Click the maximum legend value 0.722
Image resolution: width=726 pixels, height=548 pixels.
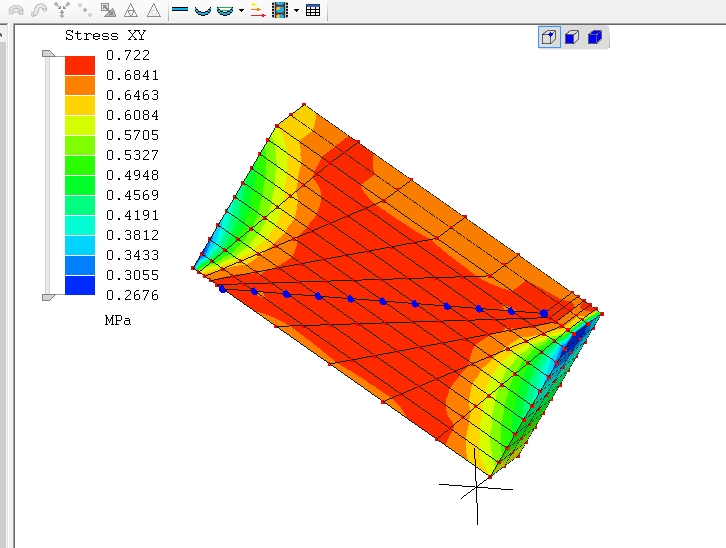128,55
